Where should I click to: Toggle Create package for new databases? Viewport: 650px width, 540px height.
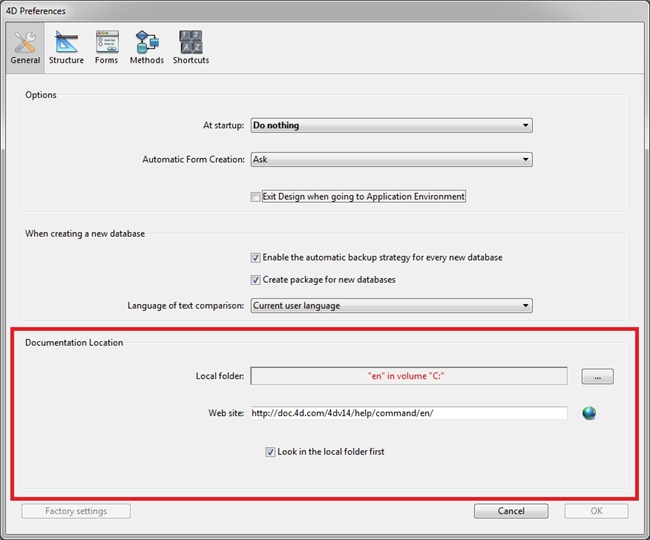(256, 280)
